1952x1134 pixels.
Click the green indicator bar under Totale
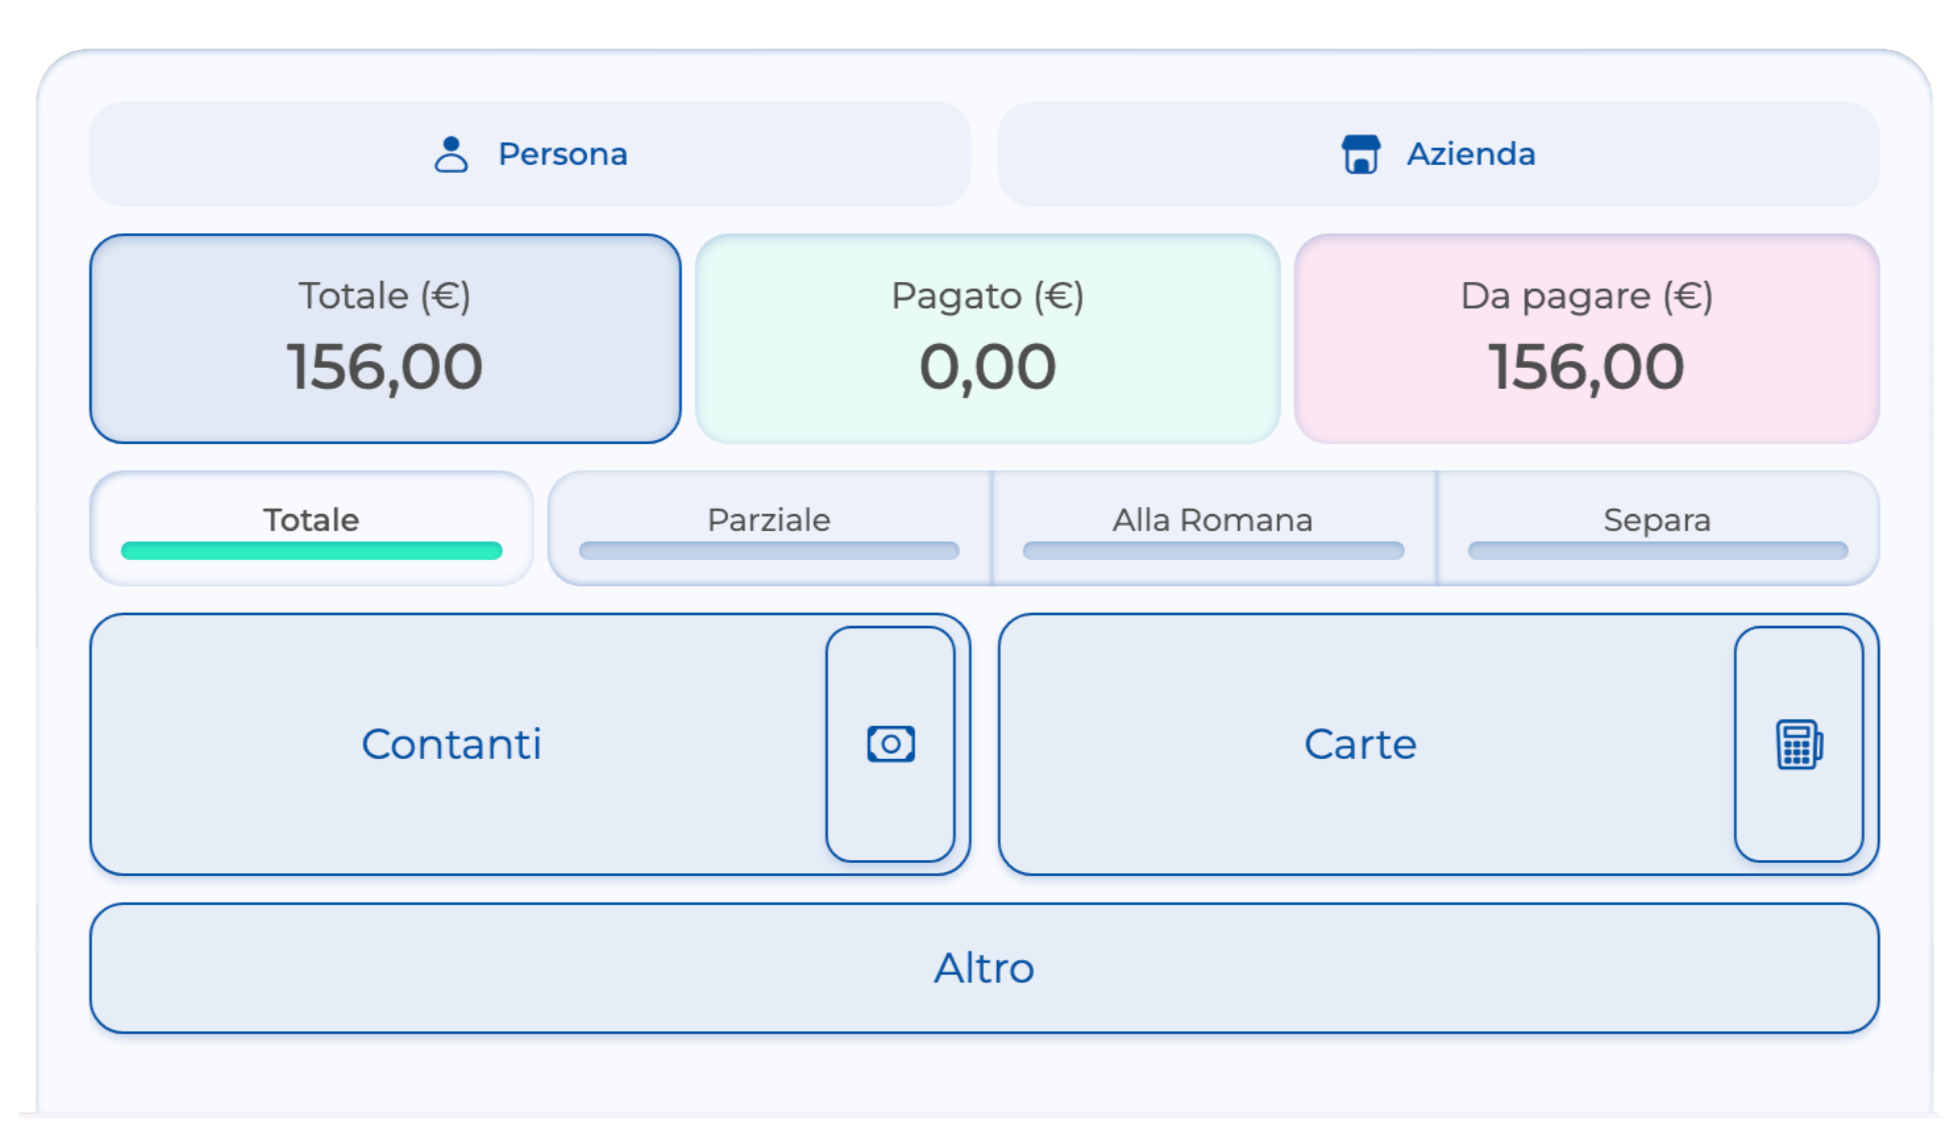coord(311,551)
